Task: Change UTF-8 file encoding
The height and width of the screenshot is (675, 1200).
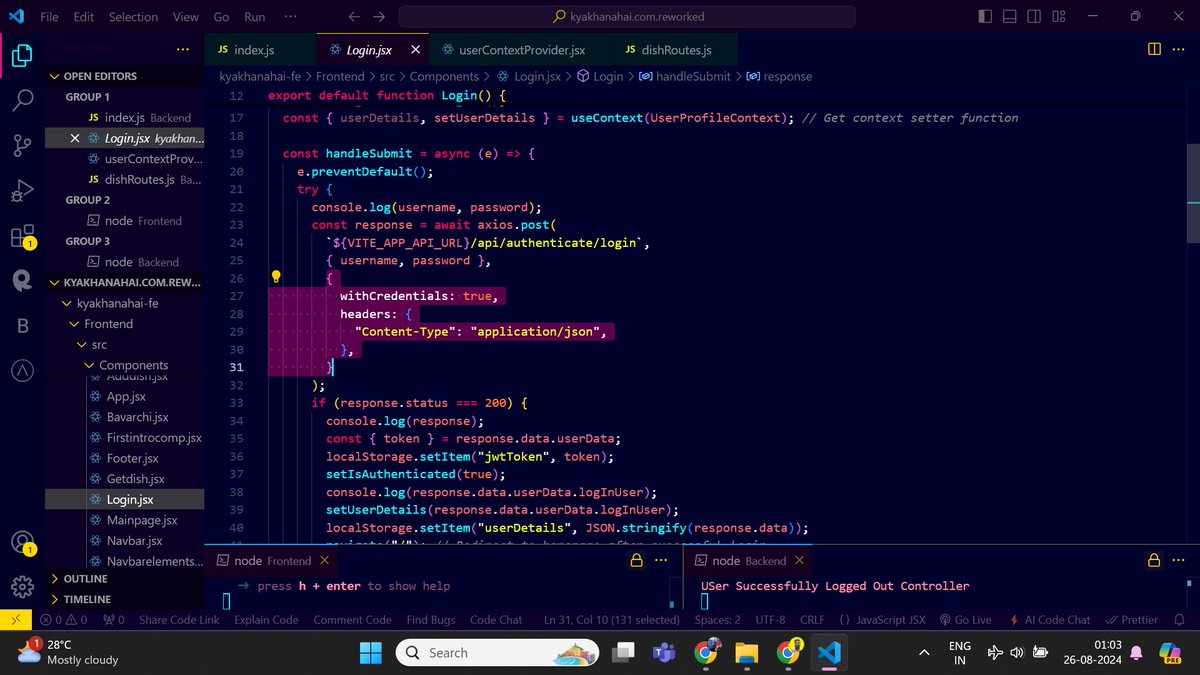Action: pos(770,620)
